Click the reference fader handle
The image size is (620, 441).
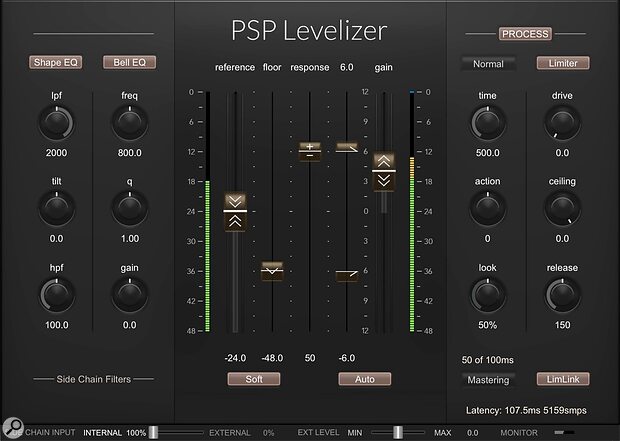(x=235, y=212)
